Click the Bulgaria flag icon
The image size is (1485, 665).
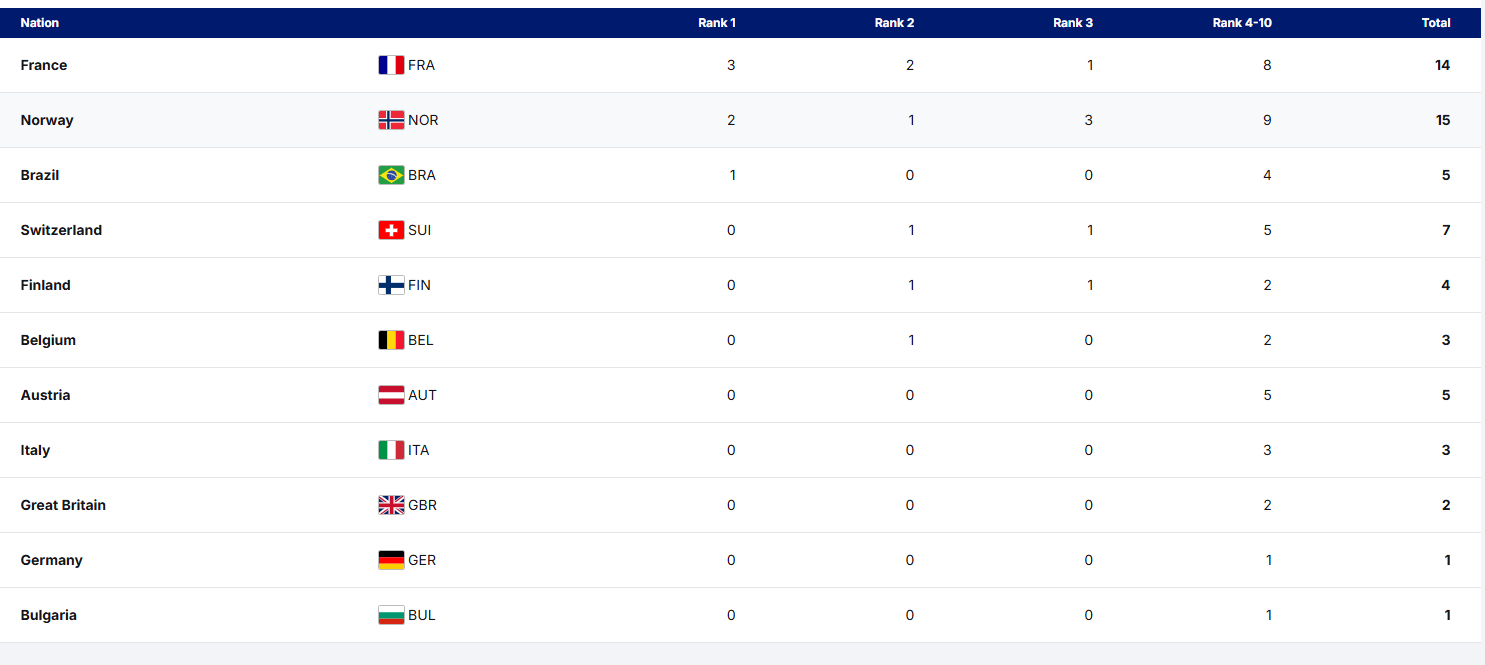click(x=391, y=615)
